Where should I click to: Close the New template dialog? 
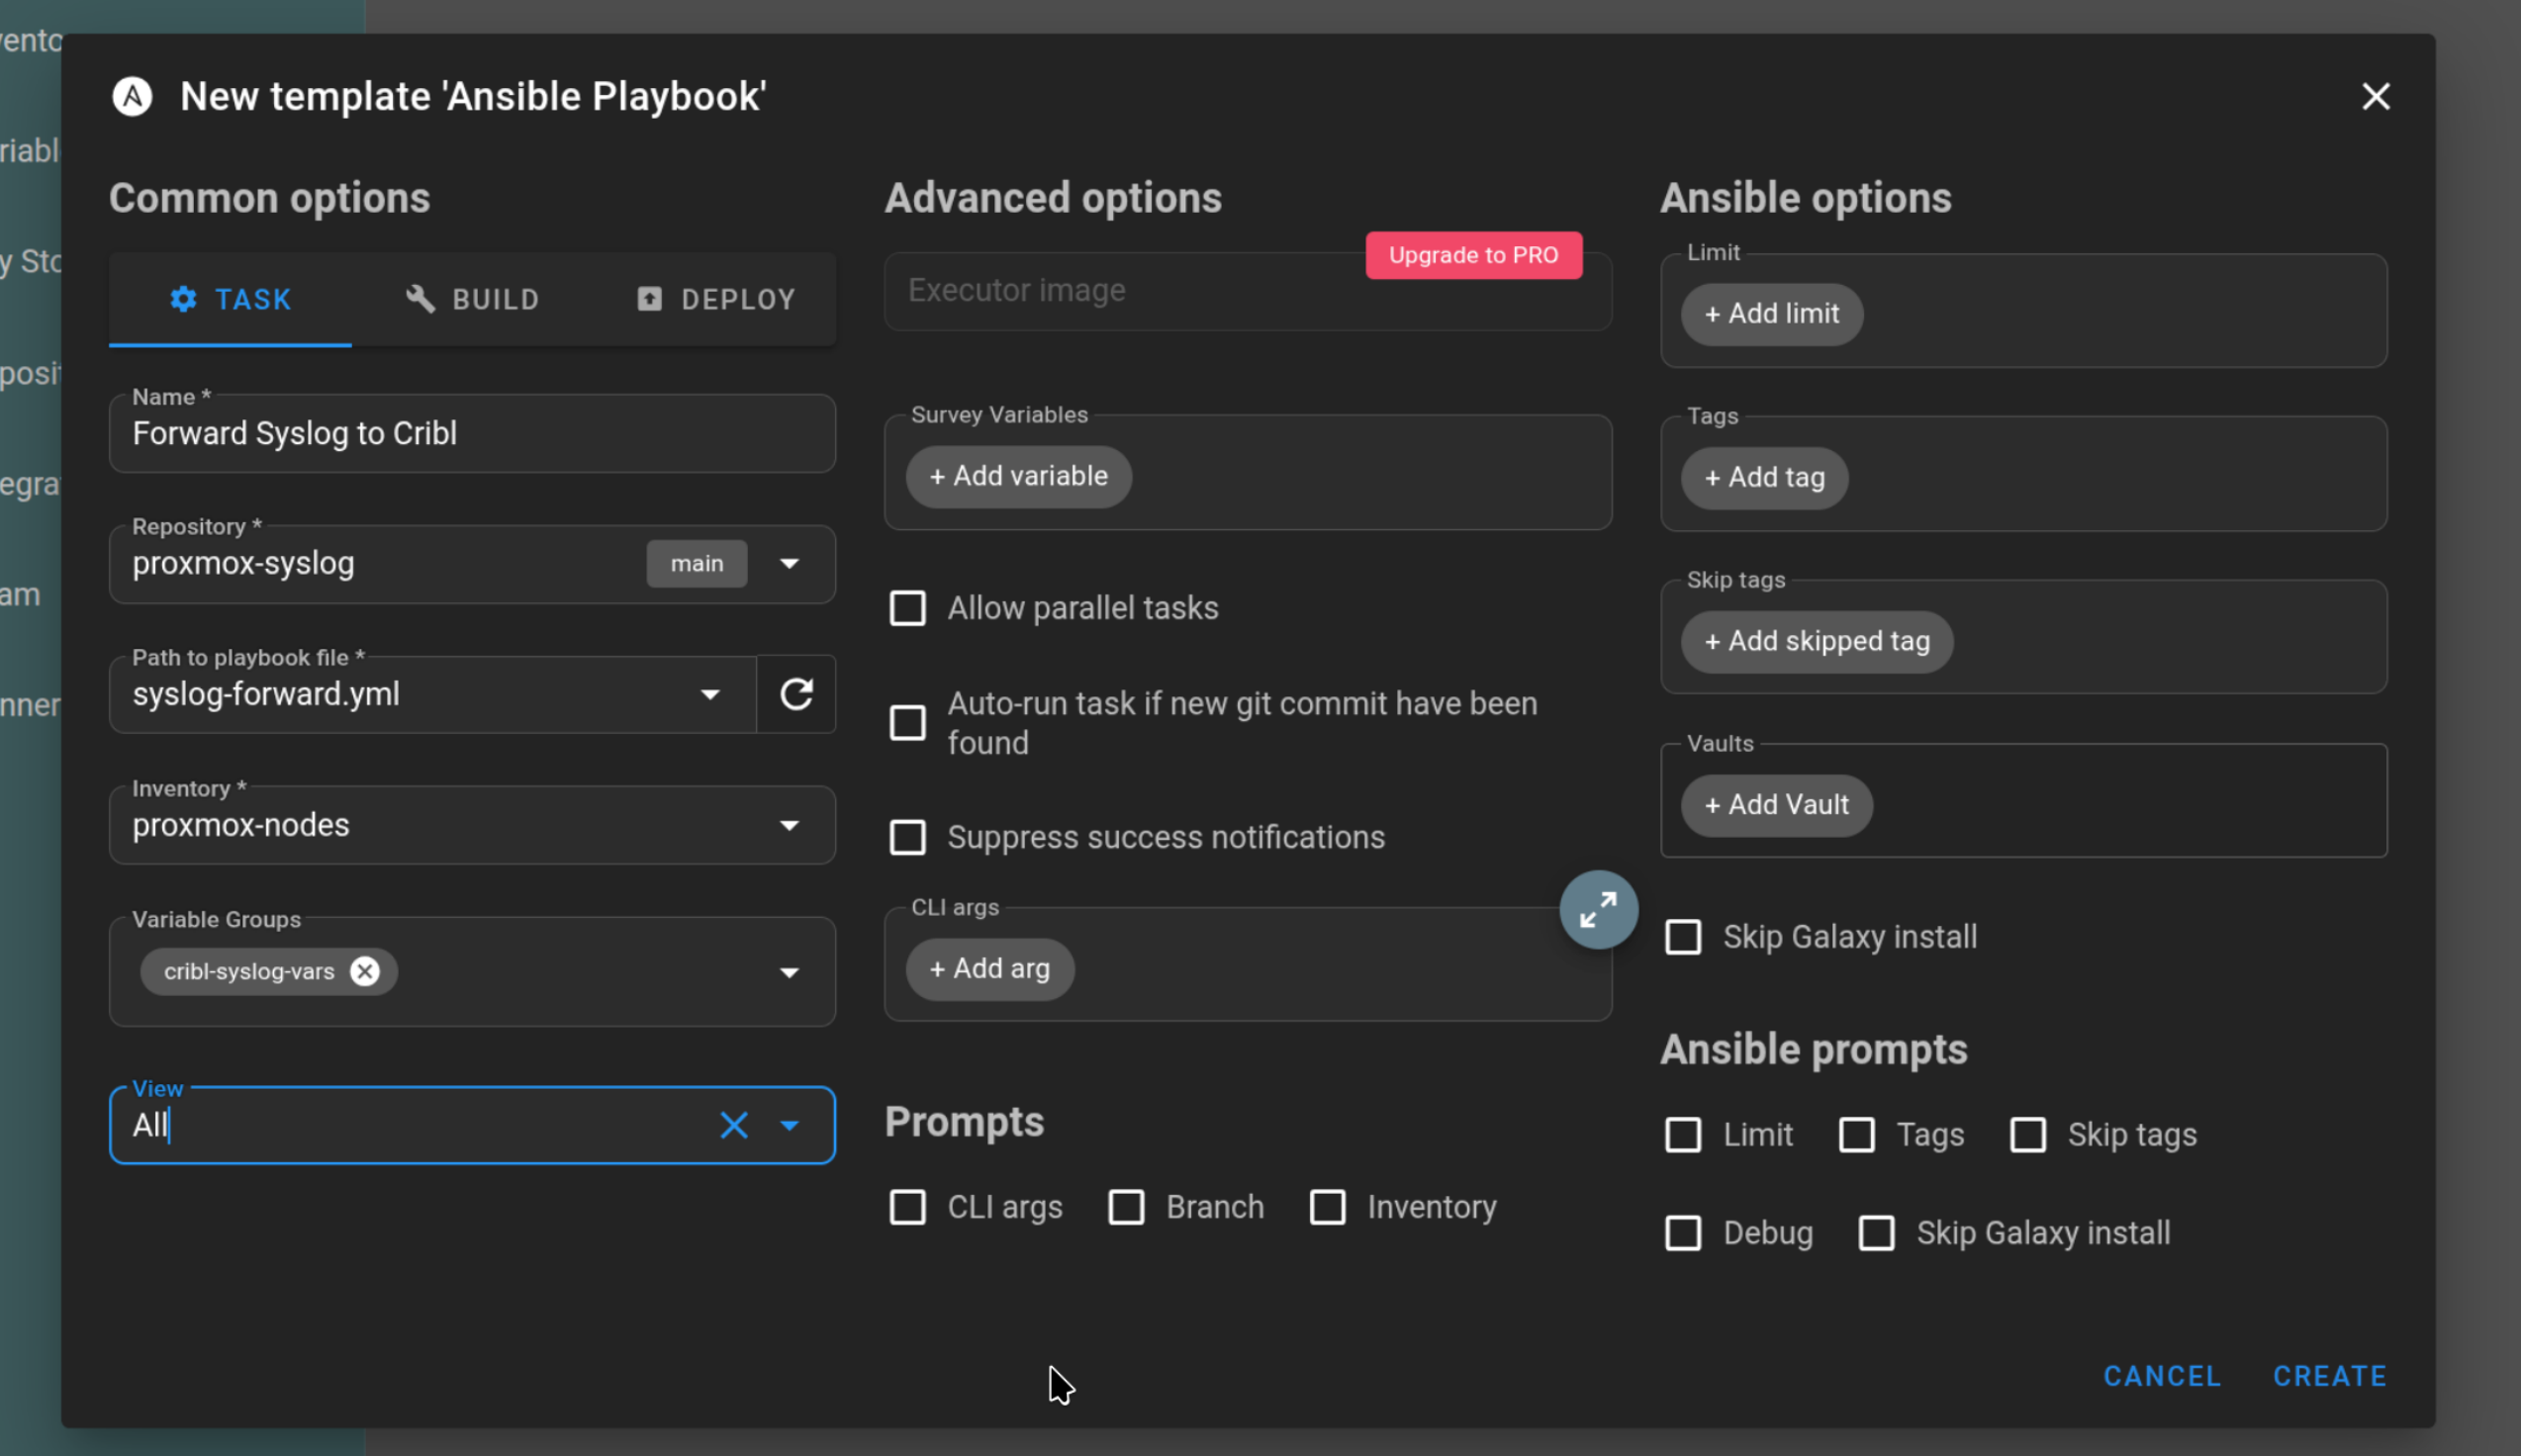2376,96
